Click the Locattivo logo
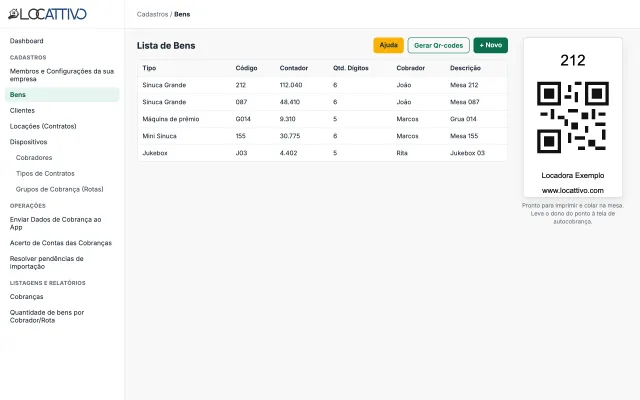640x400 pixels. 47,14
